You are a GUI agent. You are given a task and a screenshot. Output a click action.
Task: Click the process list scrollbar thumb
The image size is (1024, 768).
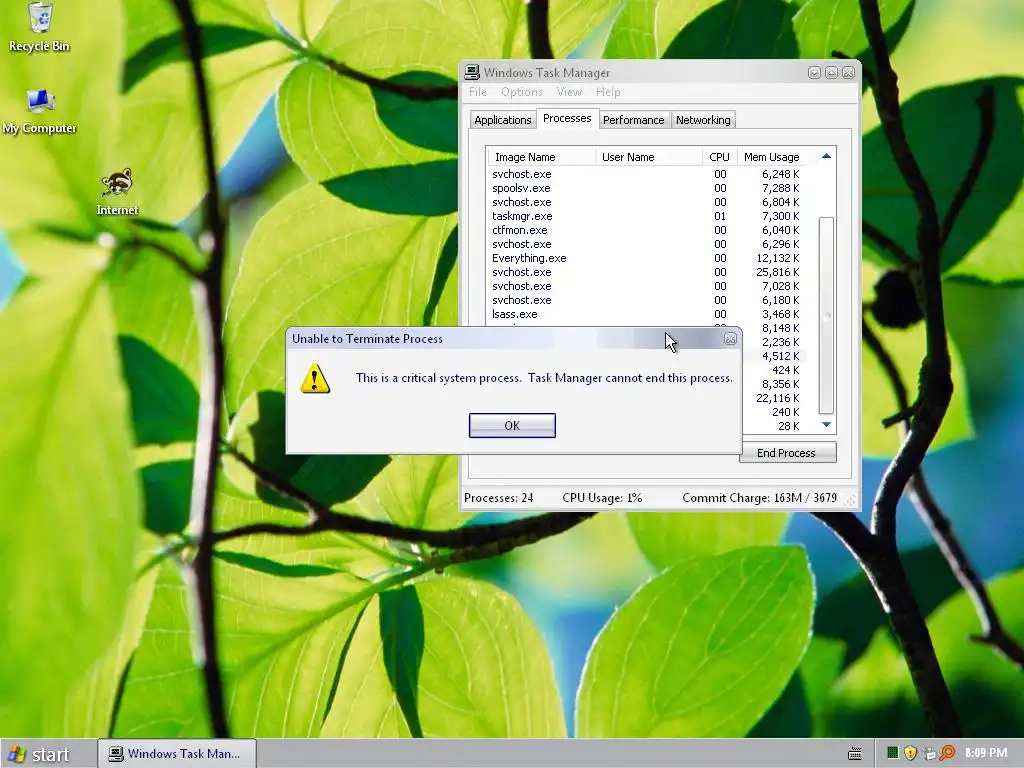[826, 315]
